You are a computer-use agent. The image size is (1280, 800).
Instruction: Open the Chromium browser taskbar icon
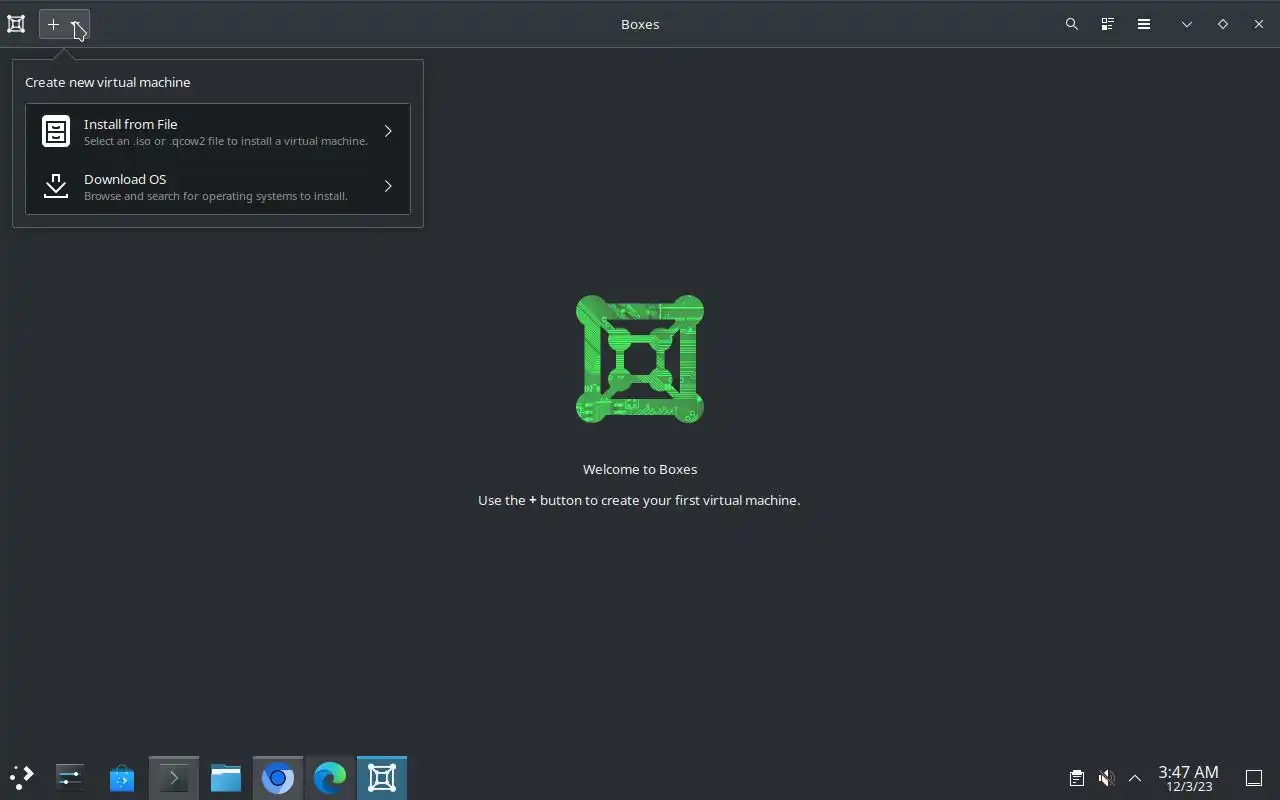pos(278,777)
